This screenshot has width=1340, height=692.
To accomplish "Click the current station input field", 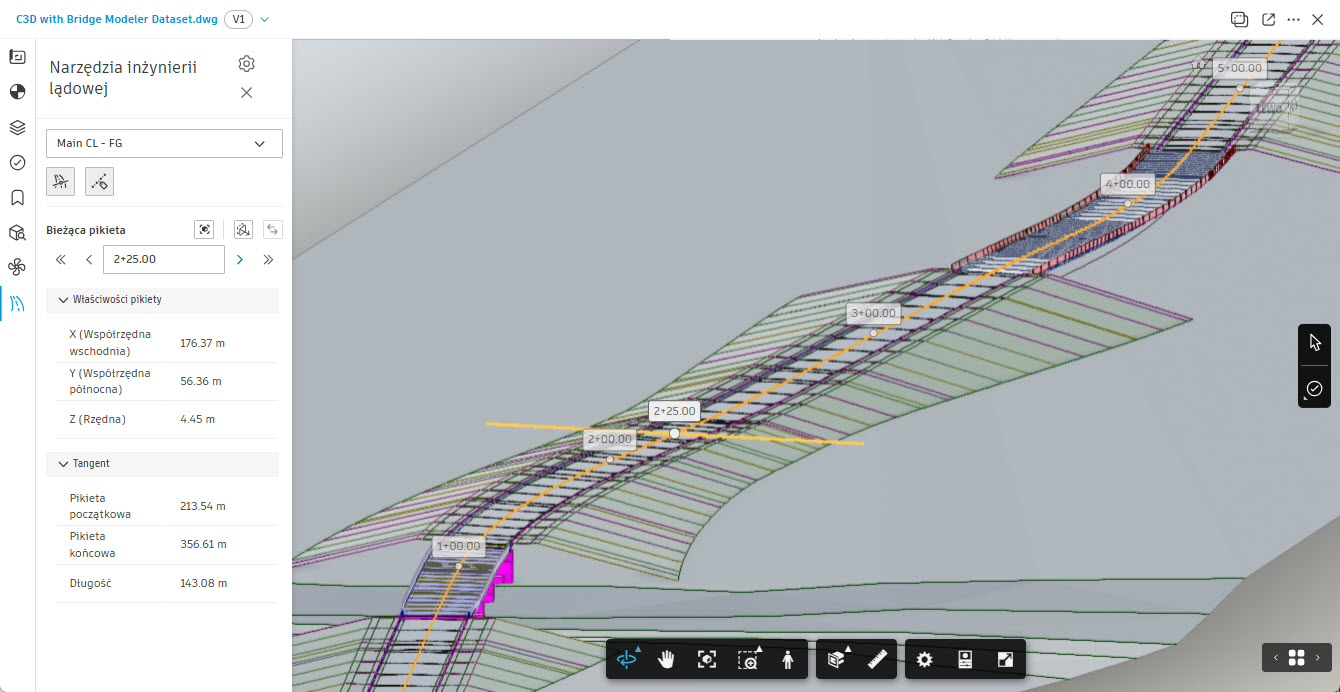I will click(x=163, y=260).
